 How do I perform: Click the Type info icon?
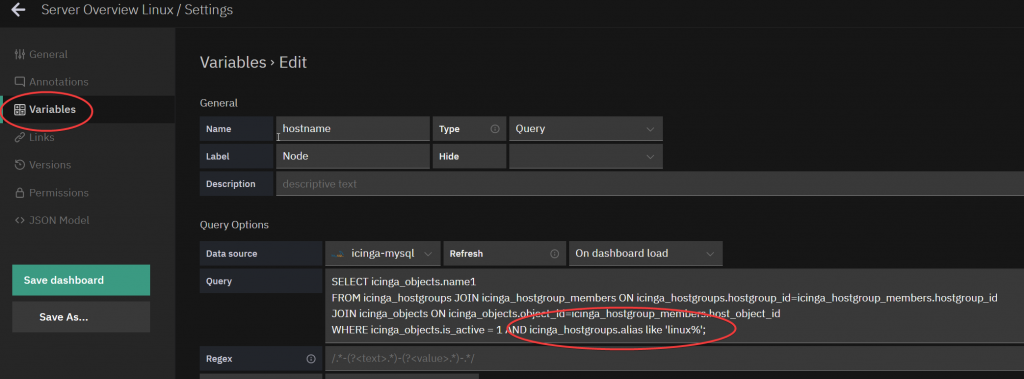pos(494,129)
